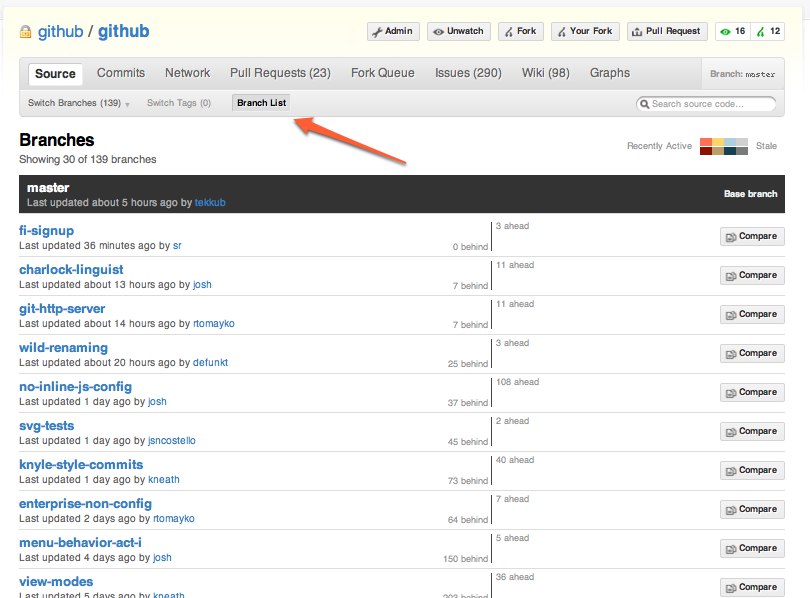Click the '108 ahead' count
The width and height of the screenshot is (810, 598).
coord(518,382)
